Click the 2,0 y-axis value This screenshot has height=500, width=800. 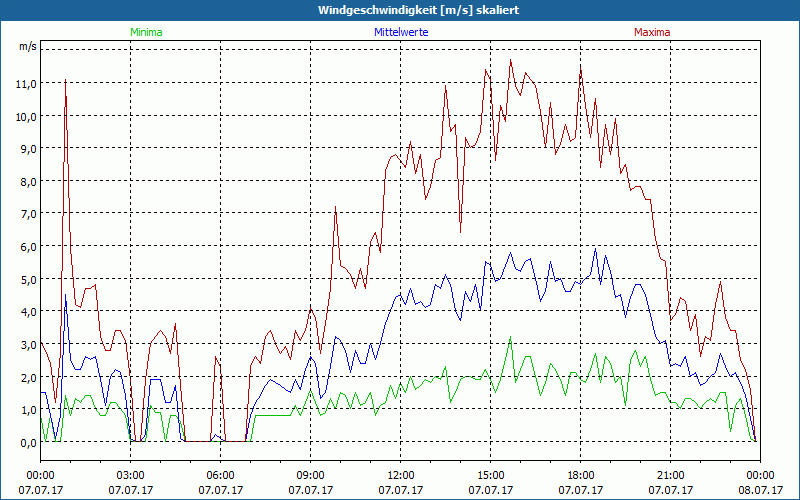tap(28, 378)
